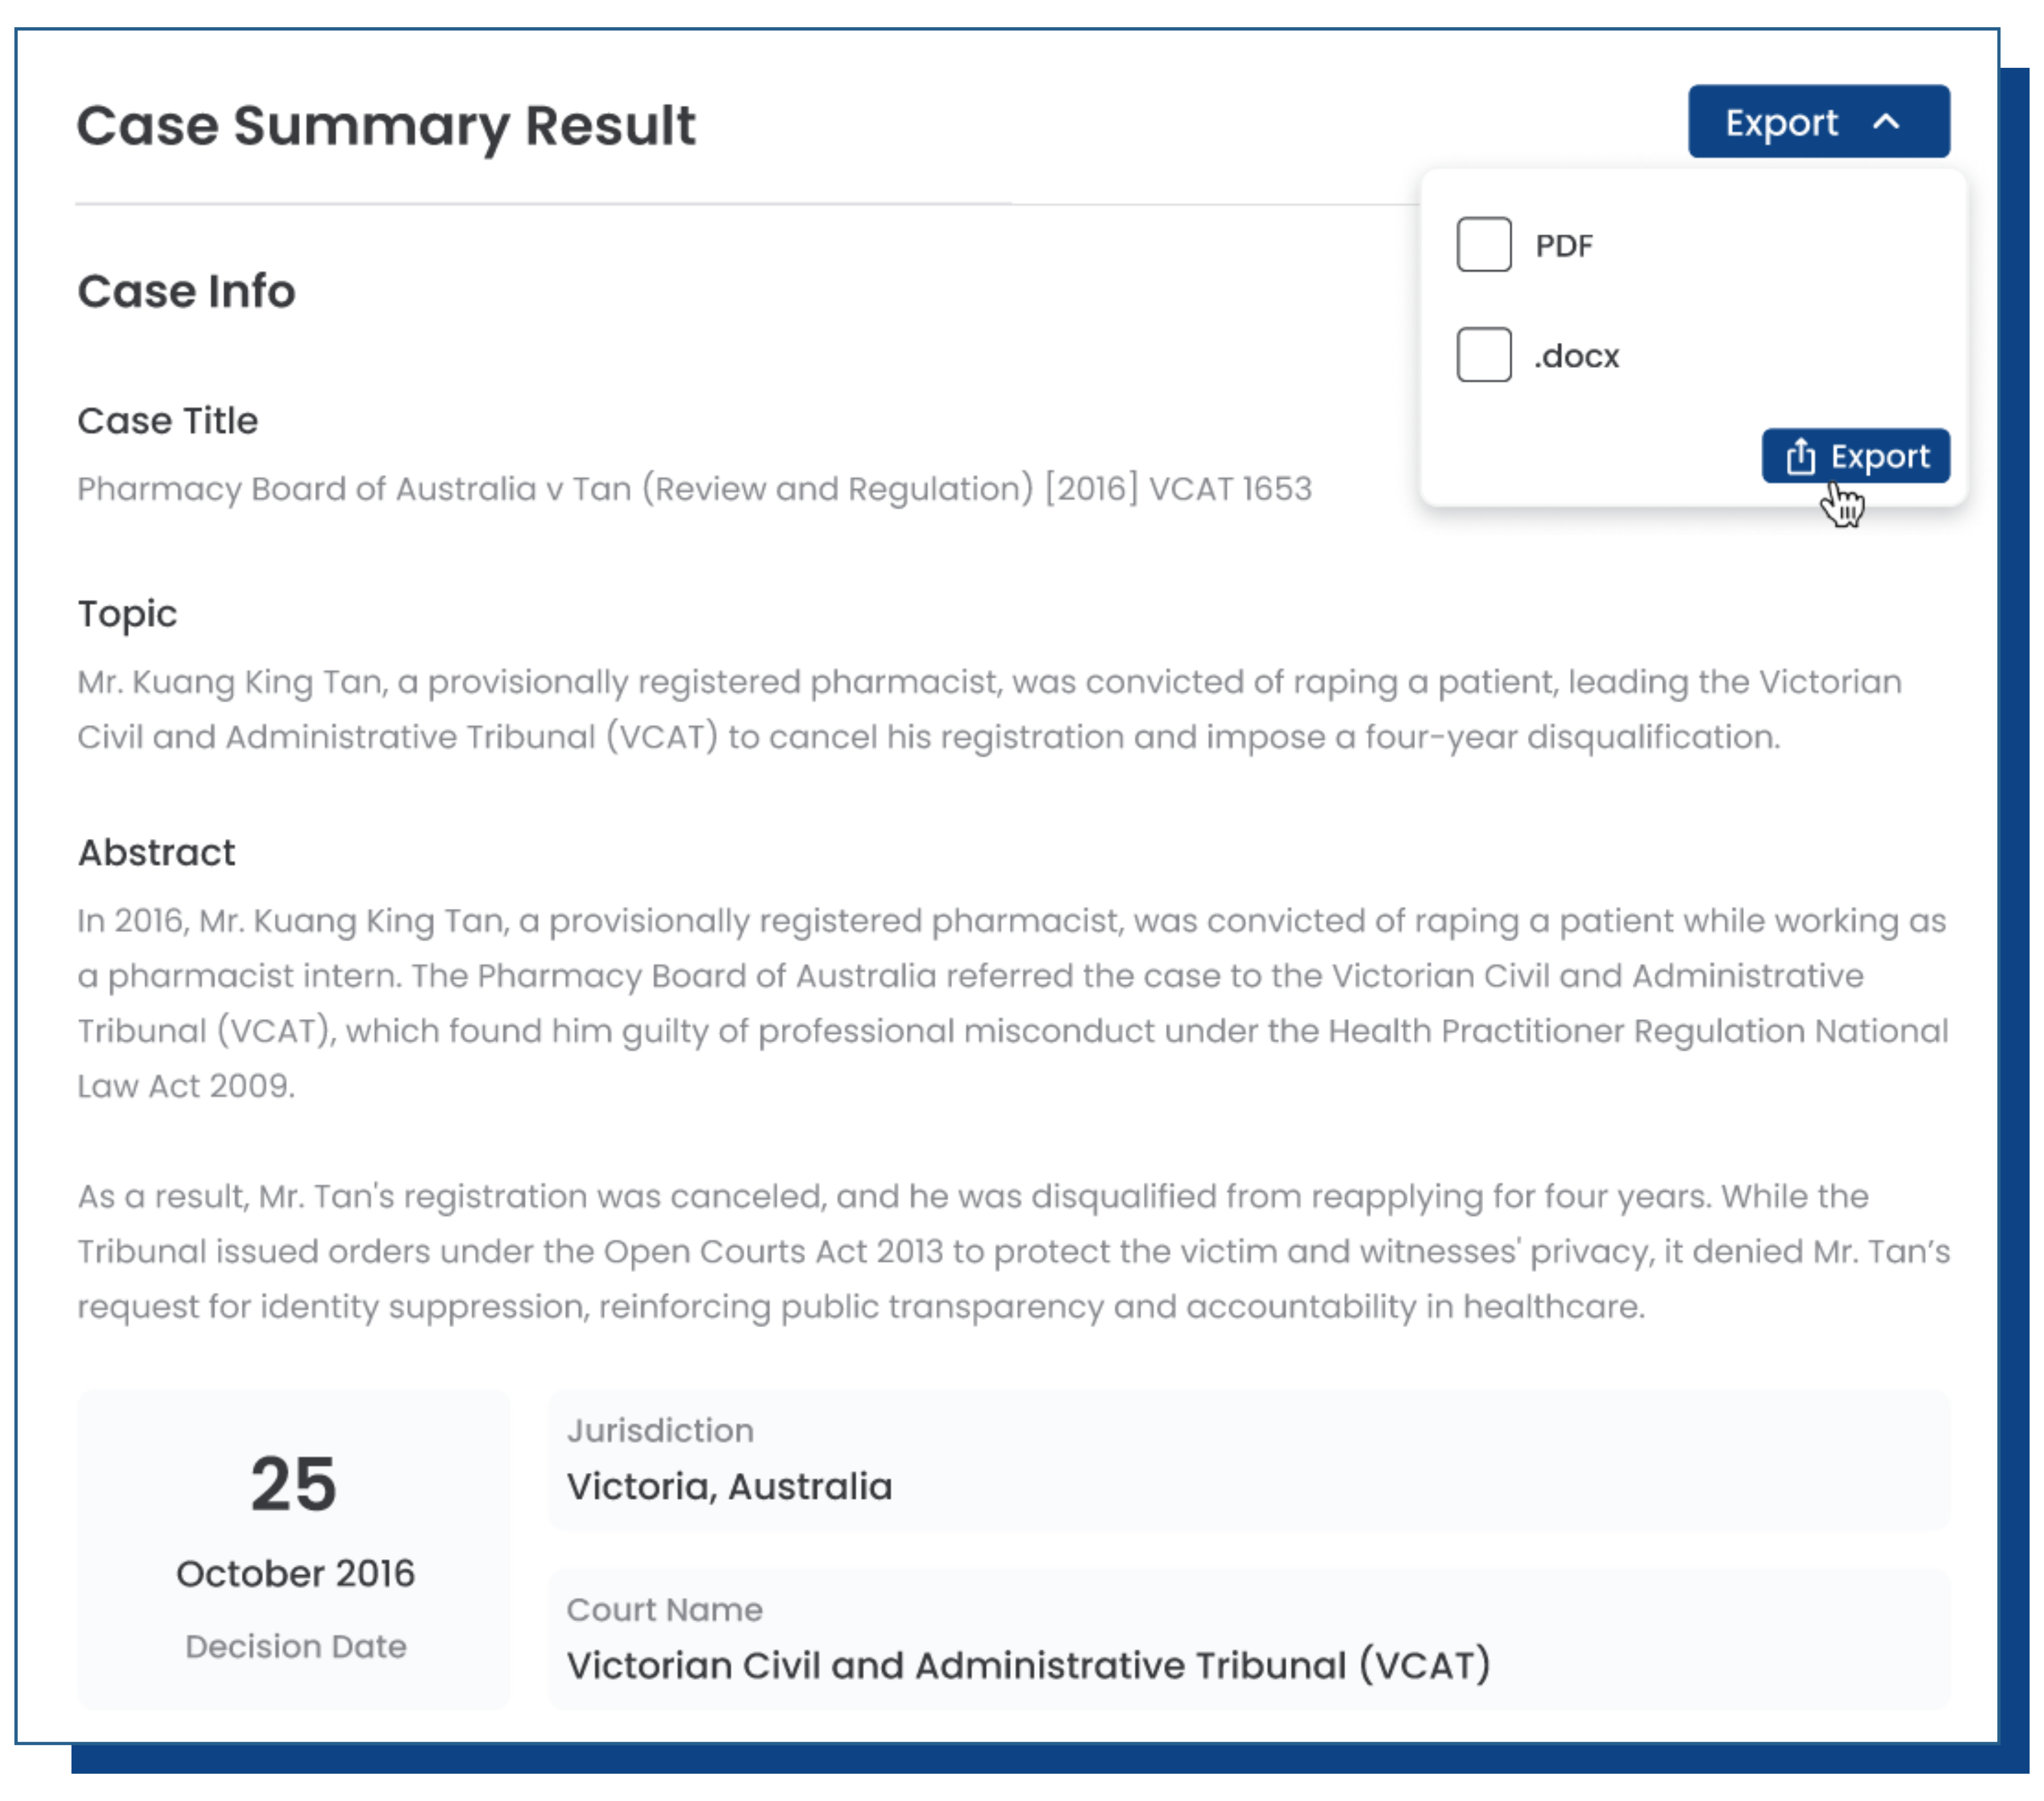Click the 'PDF' option label
This screenshot has width=2044, height=1801.
pos(1563,246)
